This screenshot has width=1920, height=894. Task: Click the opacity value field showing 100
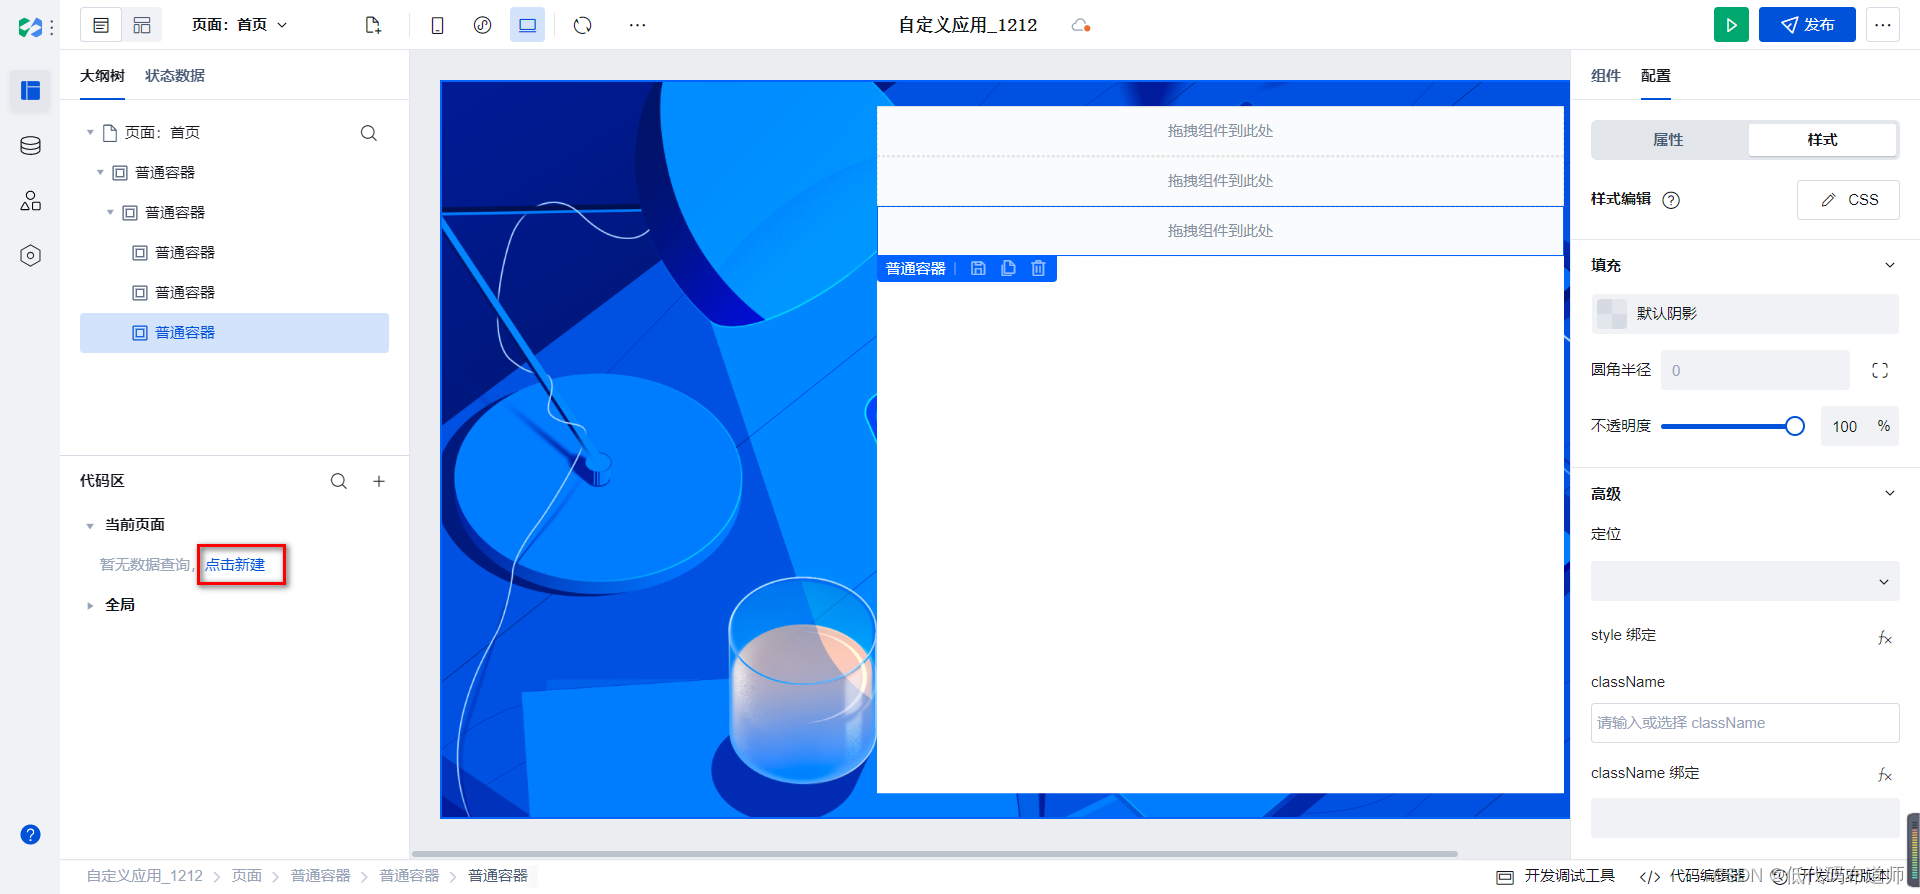coord(1844,426)
